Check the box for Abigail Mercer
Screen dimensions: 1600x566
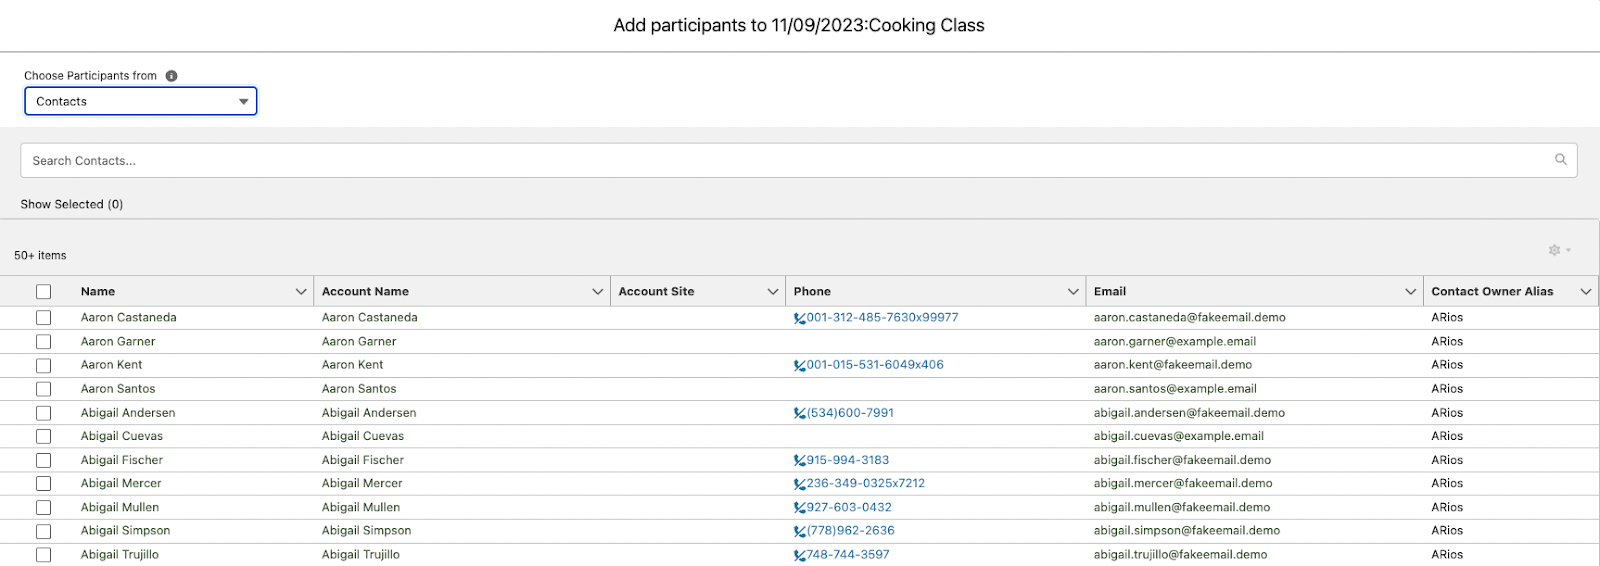[43, 484]
